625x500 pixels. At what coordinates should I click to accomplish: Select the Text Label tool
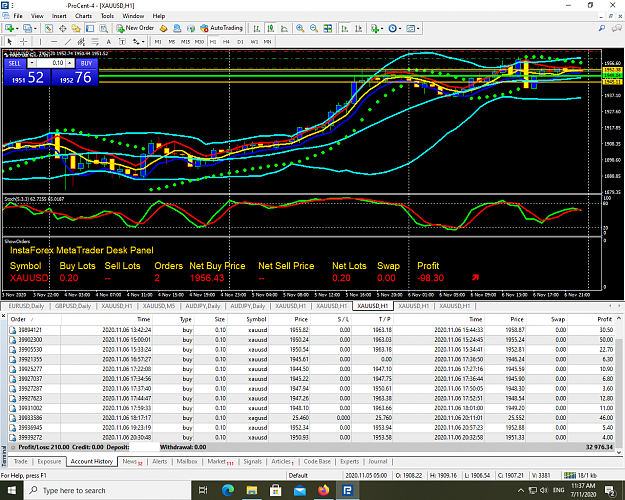point(122,41)
